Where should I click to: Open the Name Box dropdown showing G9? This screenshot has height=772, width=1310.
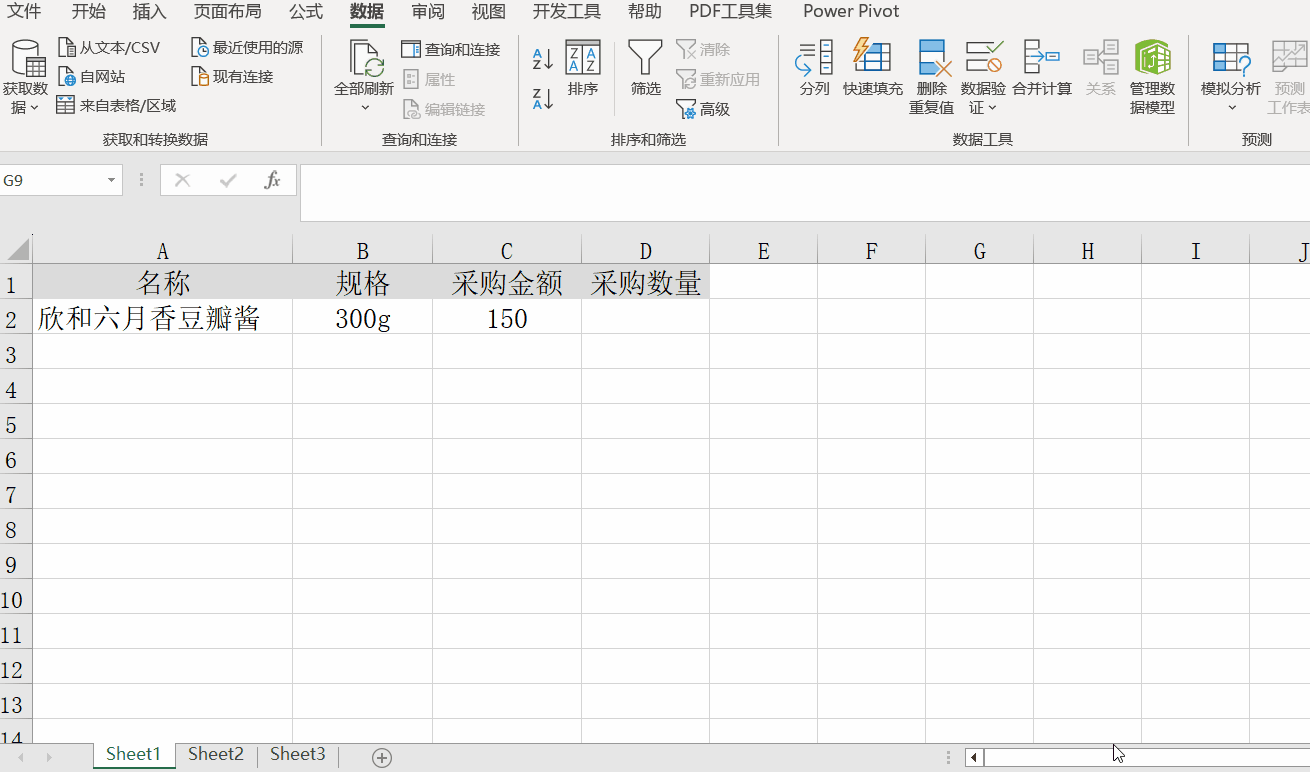(x=110, y=180)
